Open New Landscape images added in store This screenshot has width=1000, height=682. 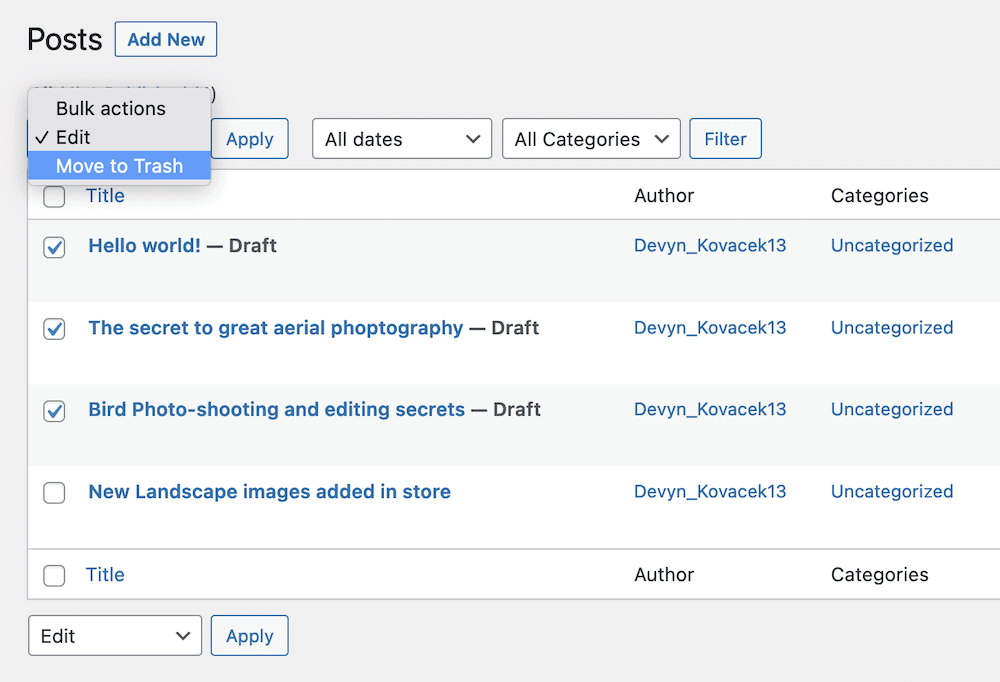[269, 491]
